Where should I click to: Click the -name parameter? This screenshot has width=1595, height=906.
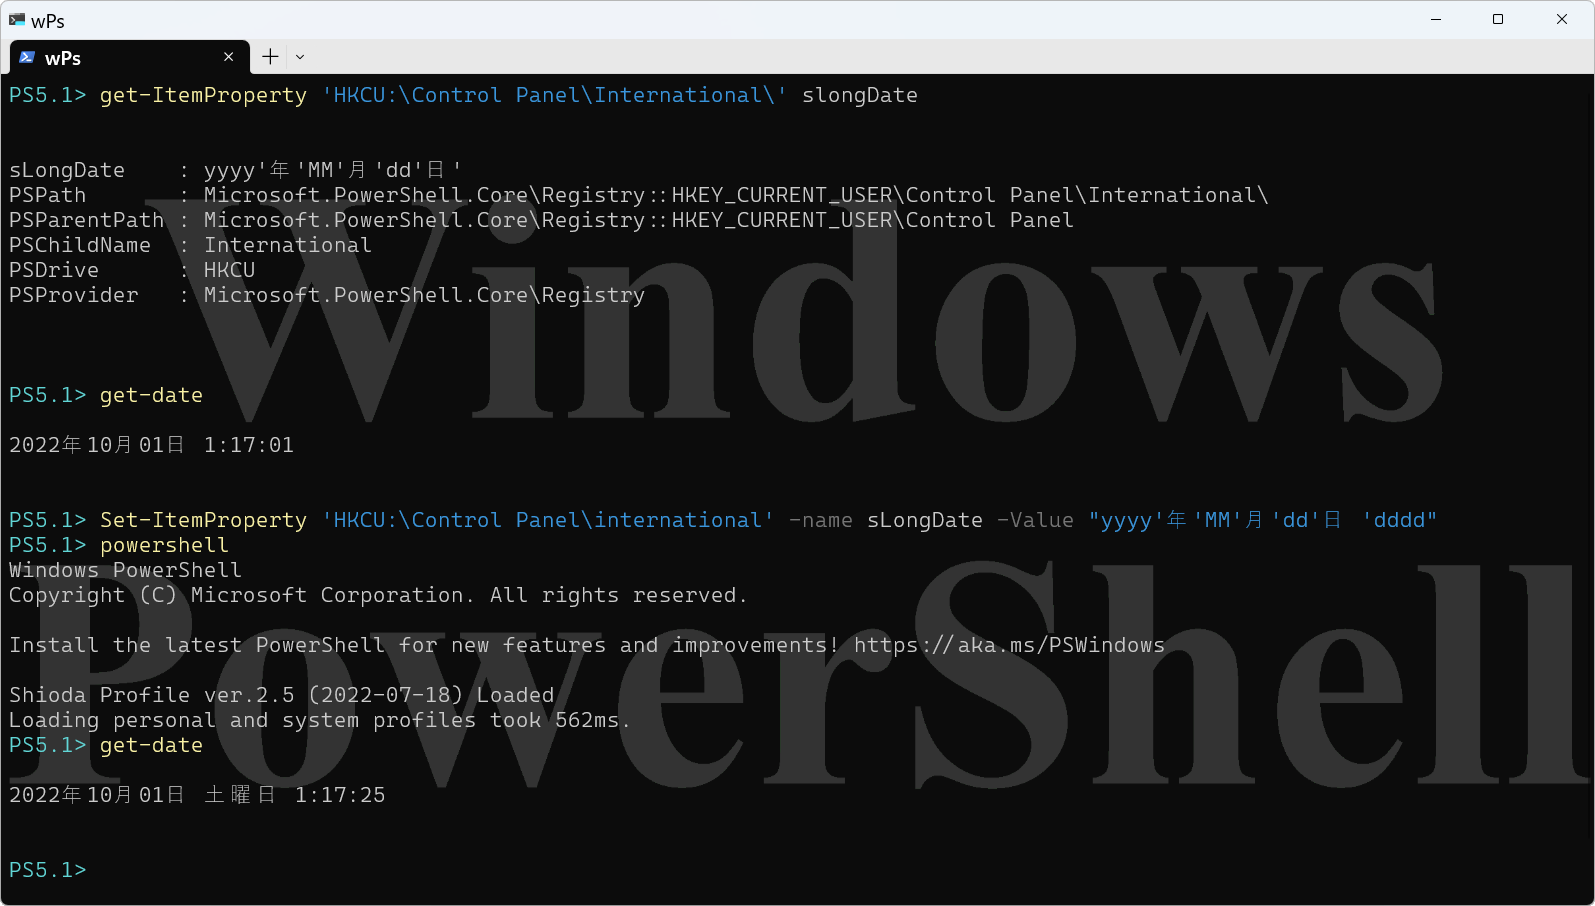pyautogui.click(x=821, y=520)
